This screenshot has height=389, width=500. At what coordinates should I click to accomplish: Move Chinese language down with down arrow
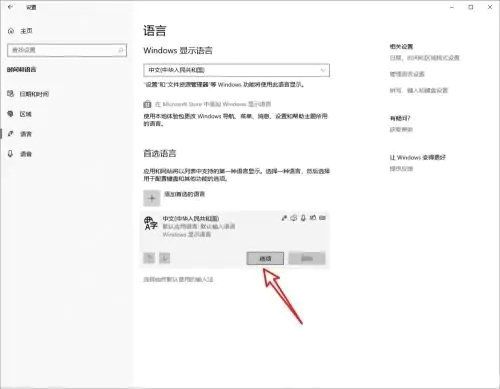[164, 258]
